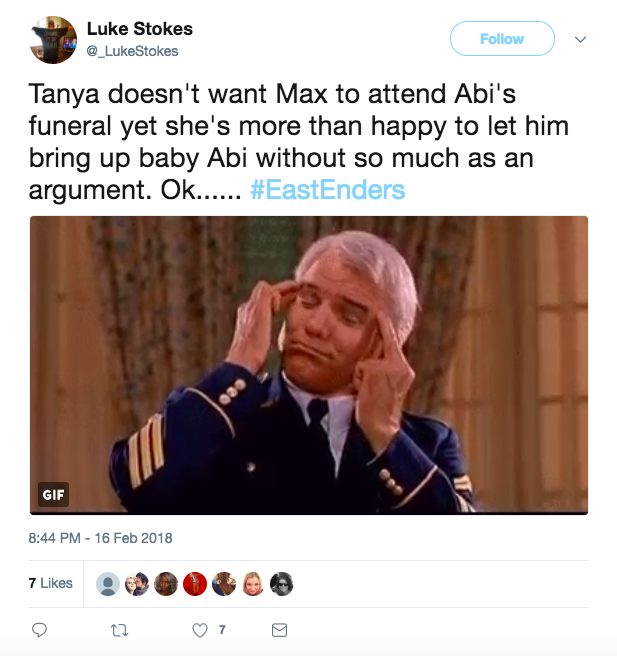Click the GIF badge label
The width and height of the screenshot is (617, 656).
(x=54, y=494)
